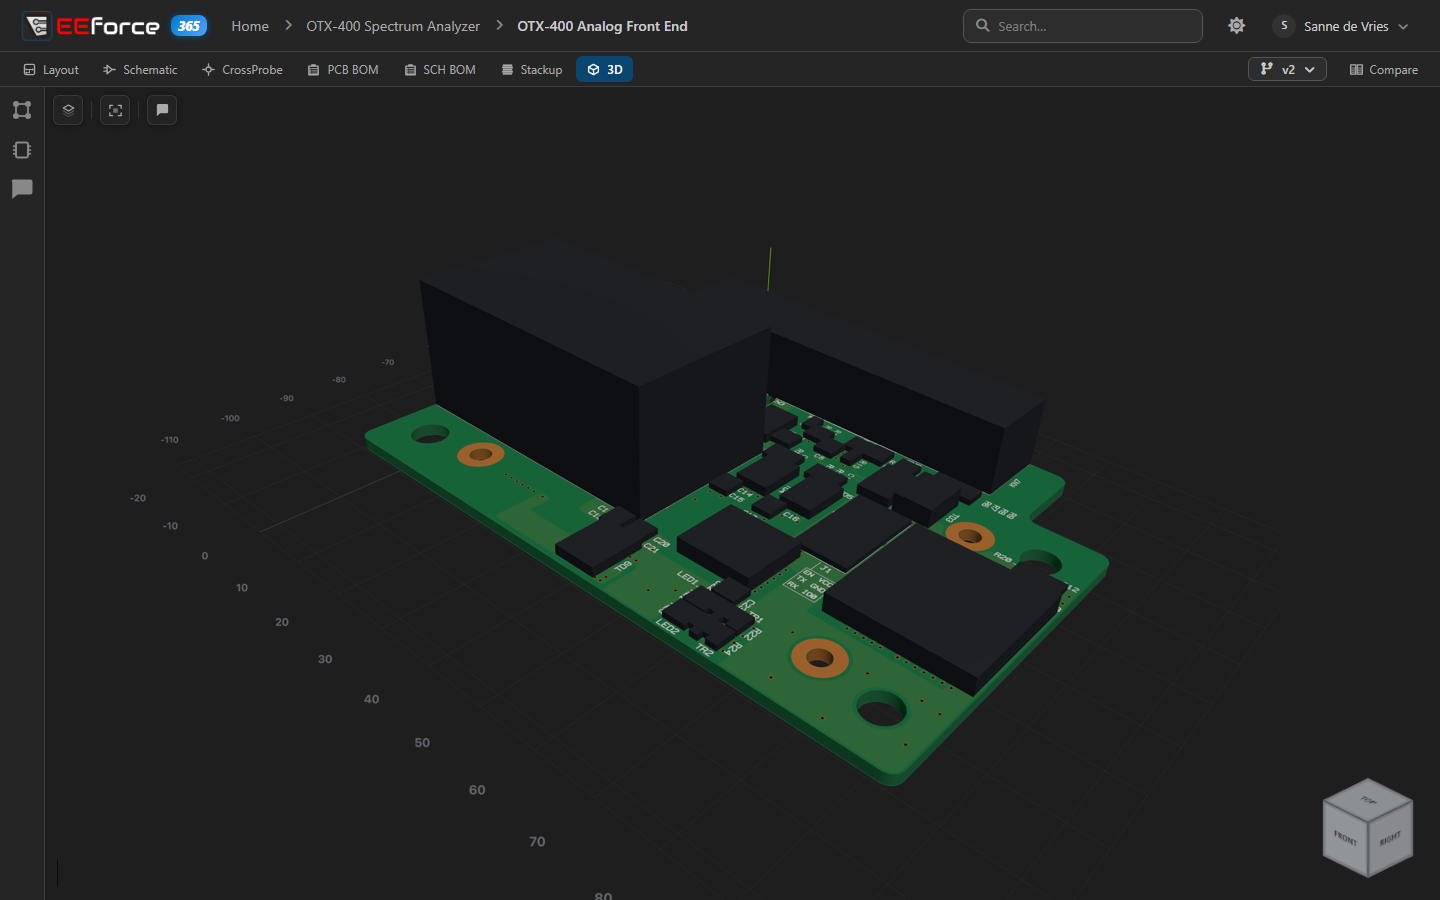Click the Compare button
The width and height of the screenshot is (1440, 900).
coord(1384,69)
